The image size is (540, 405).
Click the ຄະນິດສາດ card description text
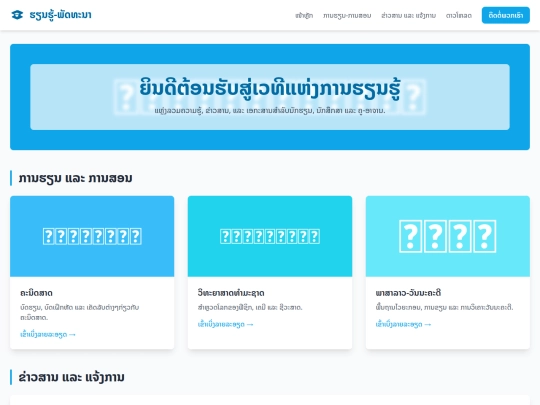[80, 312]
